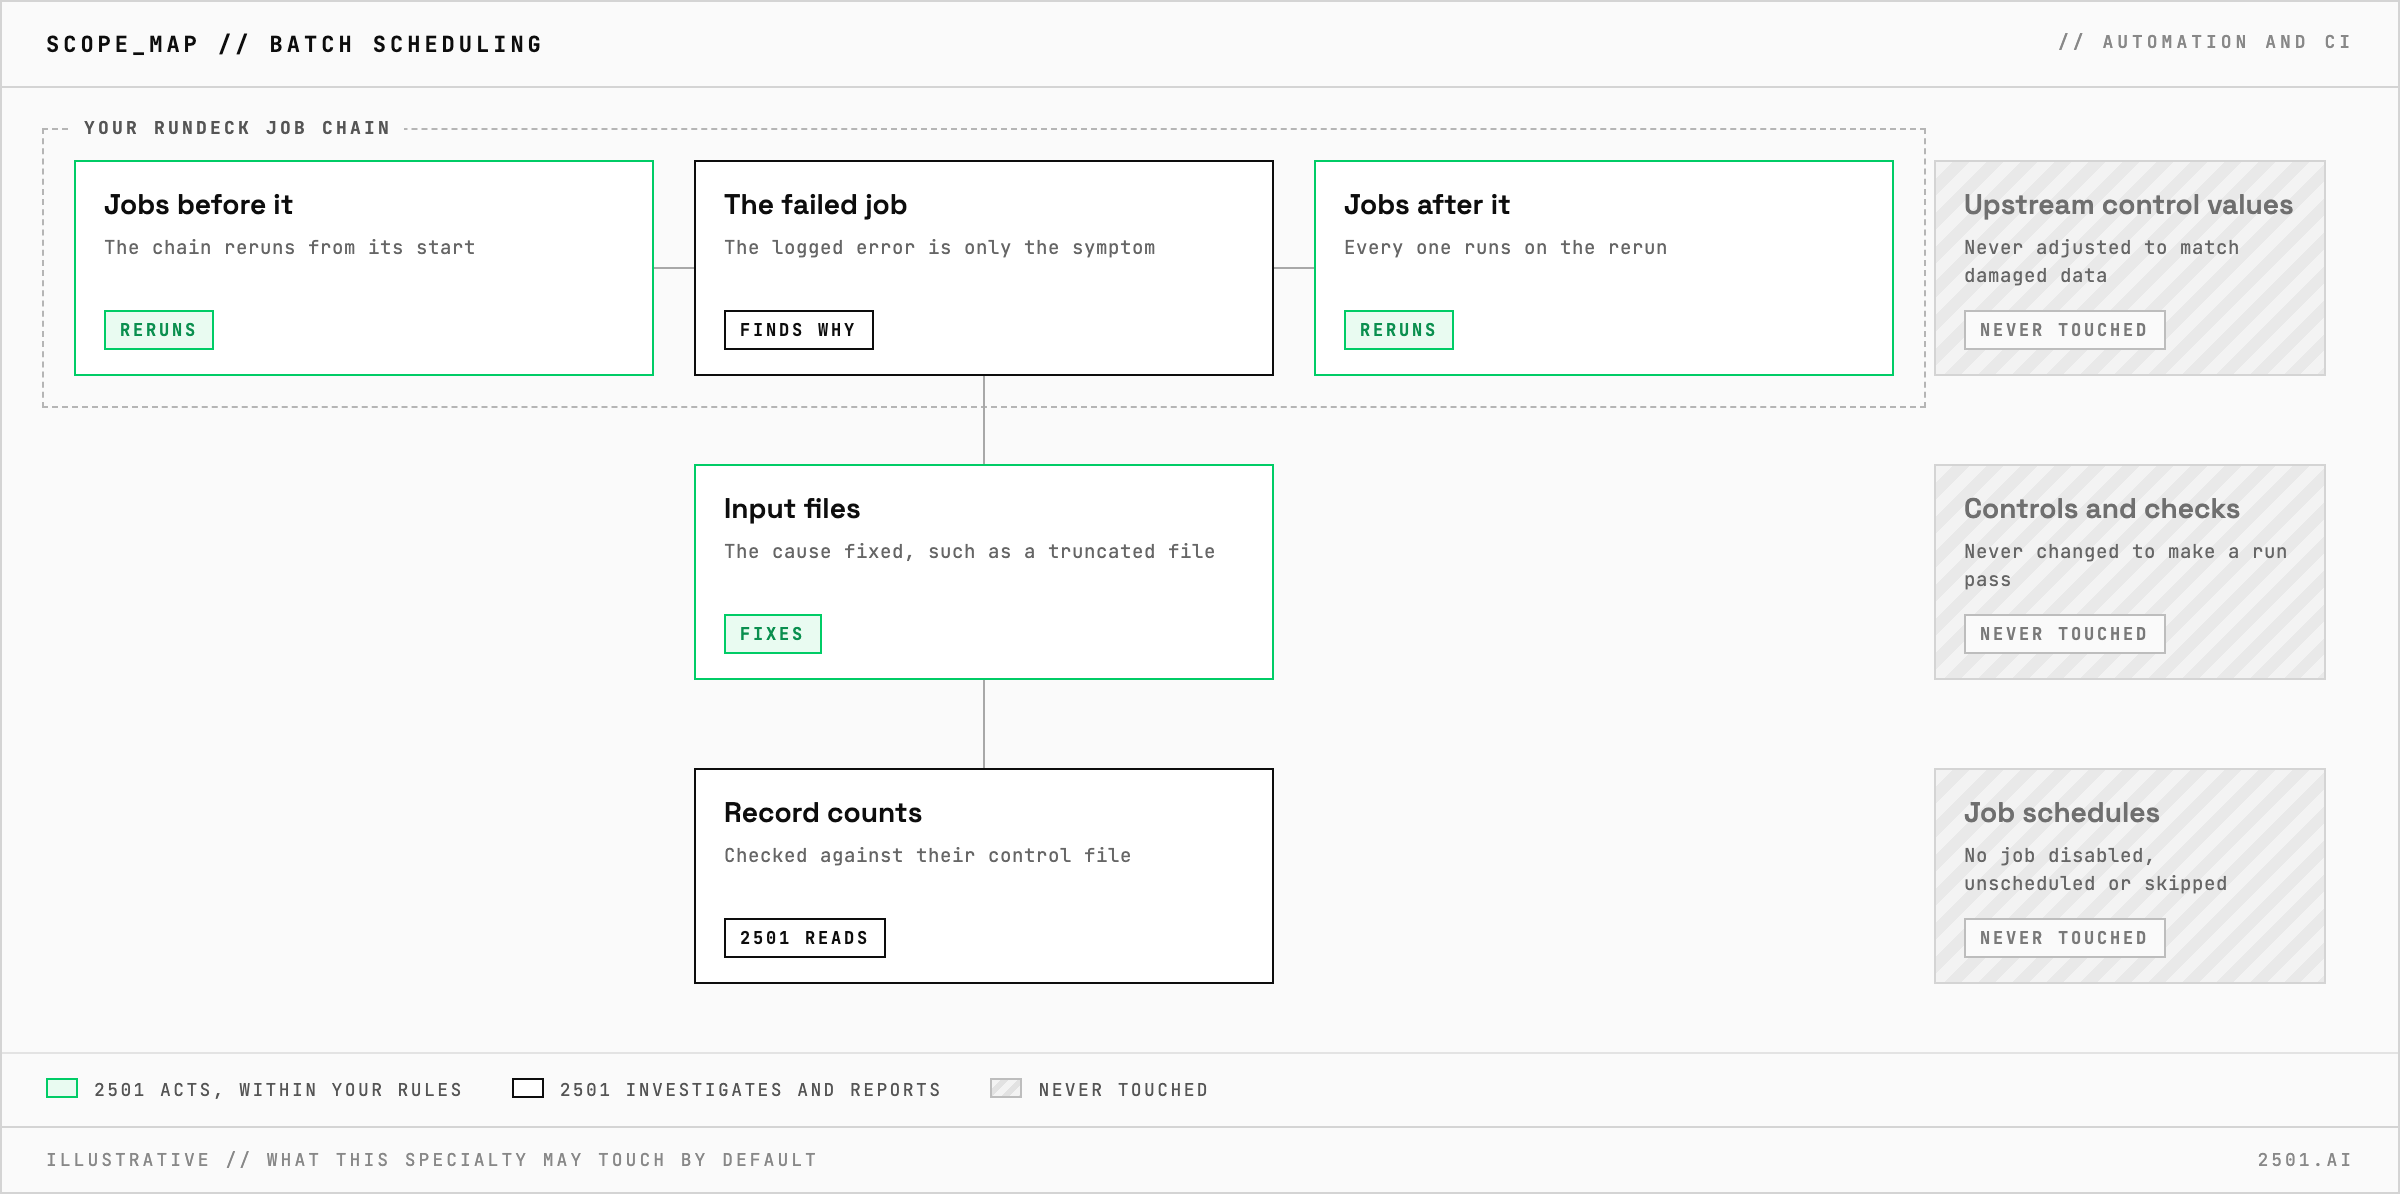Click the FINDS WHY badge
The height and width of the screenshot is (1194, 2400).
click(x=798, y=330)
